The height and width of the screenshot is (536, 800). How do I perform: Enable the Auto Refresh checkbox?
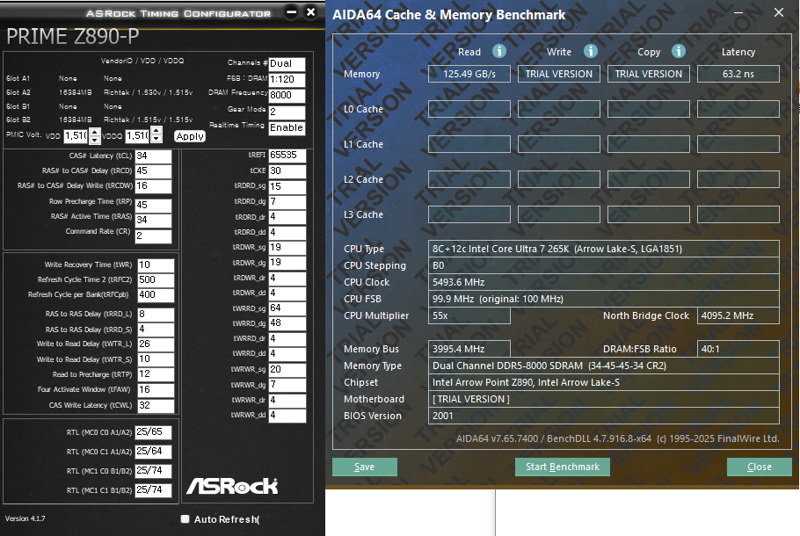pos(185,519)
